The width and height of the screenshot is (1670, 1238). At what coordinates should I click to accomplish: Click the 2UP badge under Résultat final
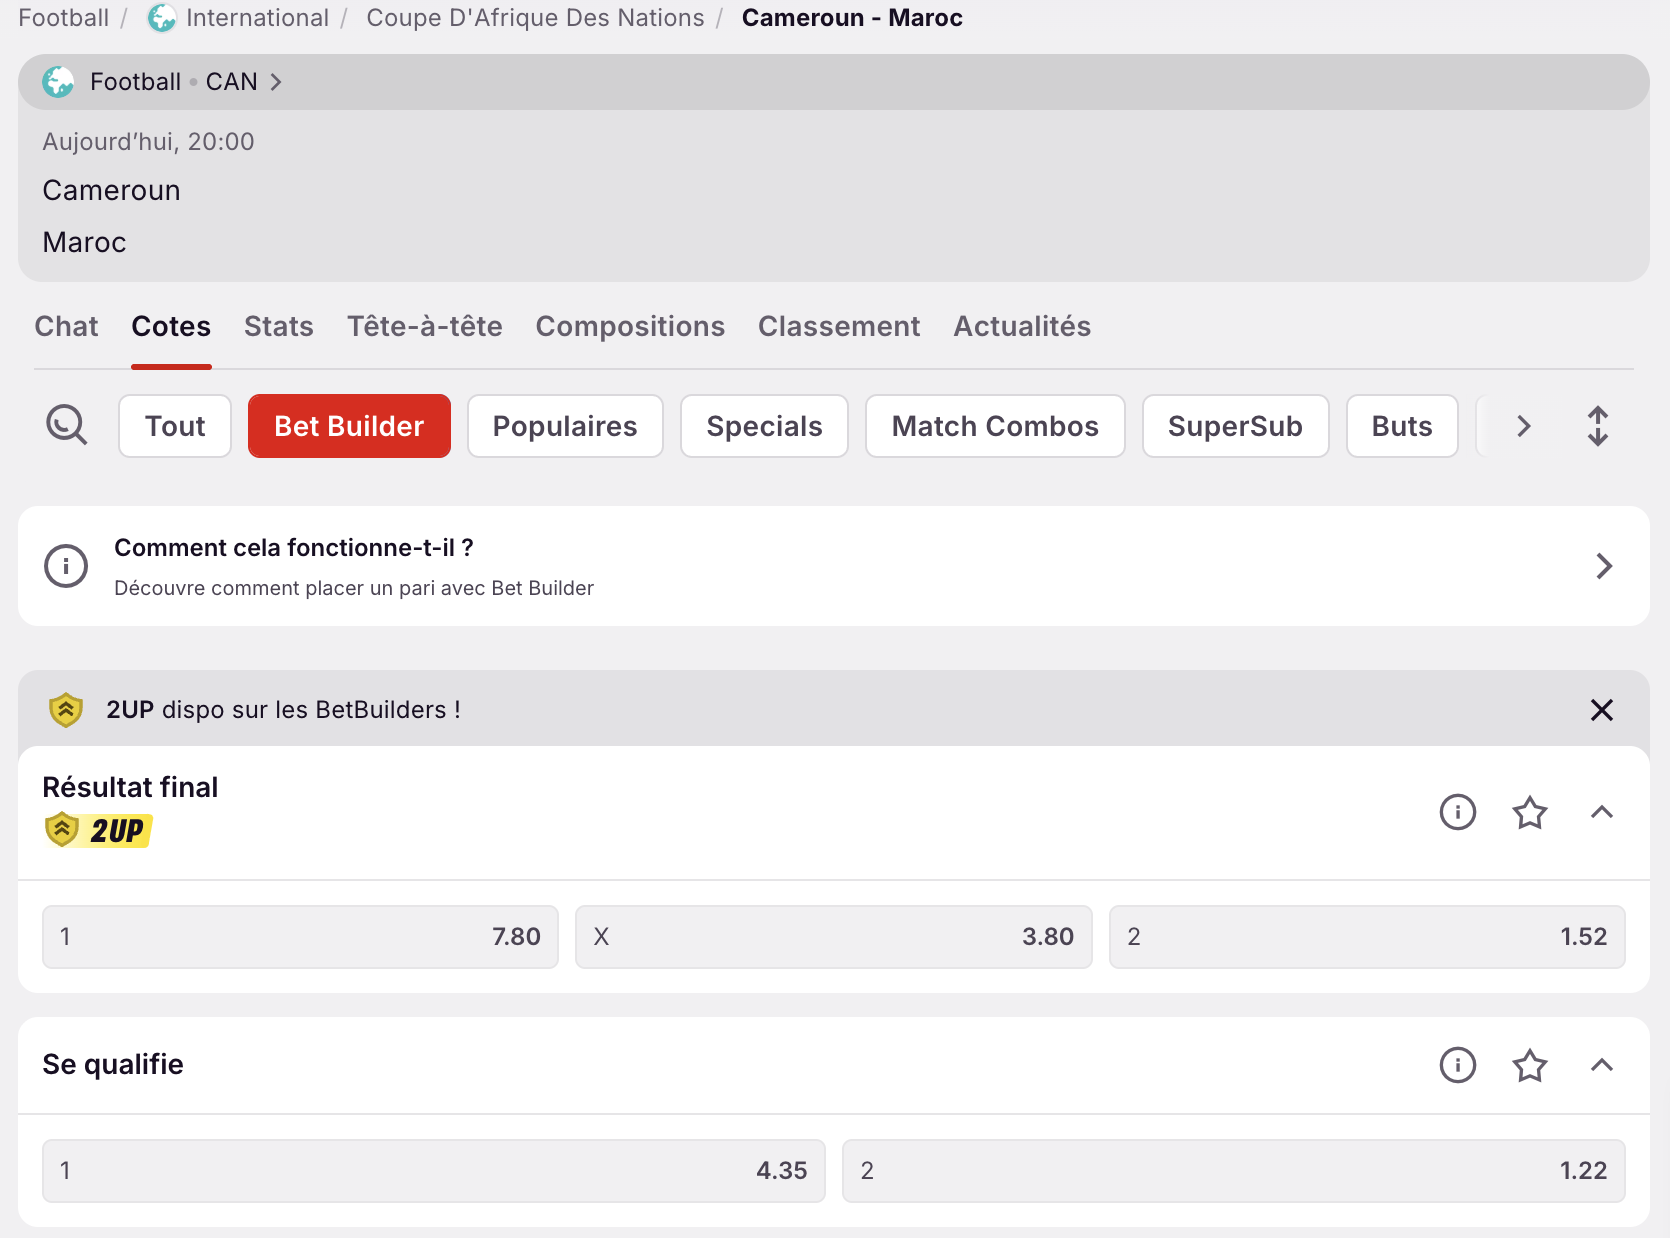click(98, 830)
